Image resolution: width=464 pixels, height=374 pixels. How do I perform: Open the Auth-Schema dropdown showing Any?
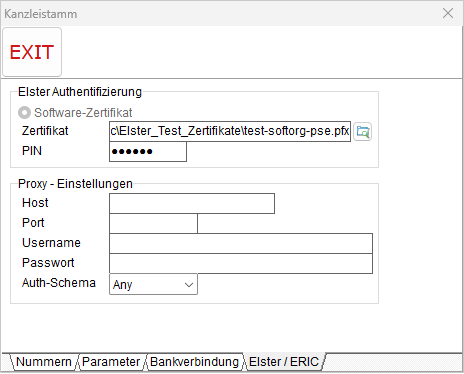click(x=153, y=284)
